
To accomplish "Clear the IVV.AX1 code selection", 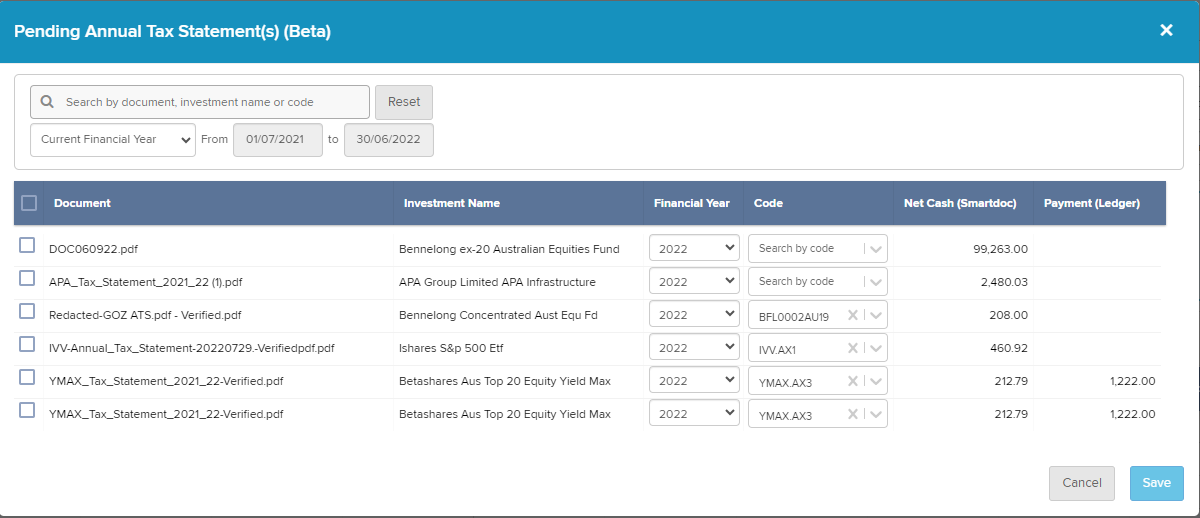I will point(853,348).
